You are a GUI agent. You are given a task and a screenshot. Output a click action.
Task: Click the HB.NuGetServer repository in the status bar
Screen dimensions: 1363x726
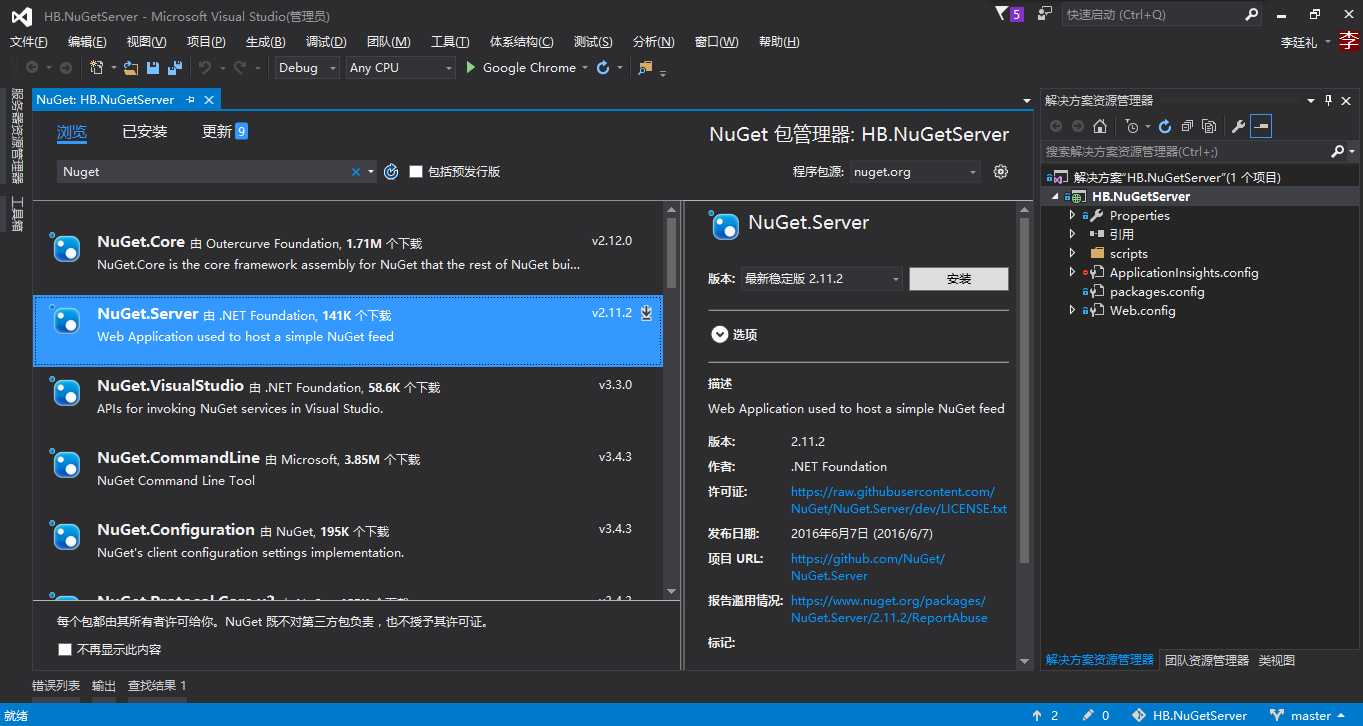point(1190,715)
